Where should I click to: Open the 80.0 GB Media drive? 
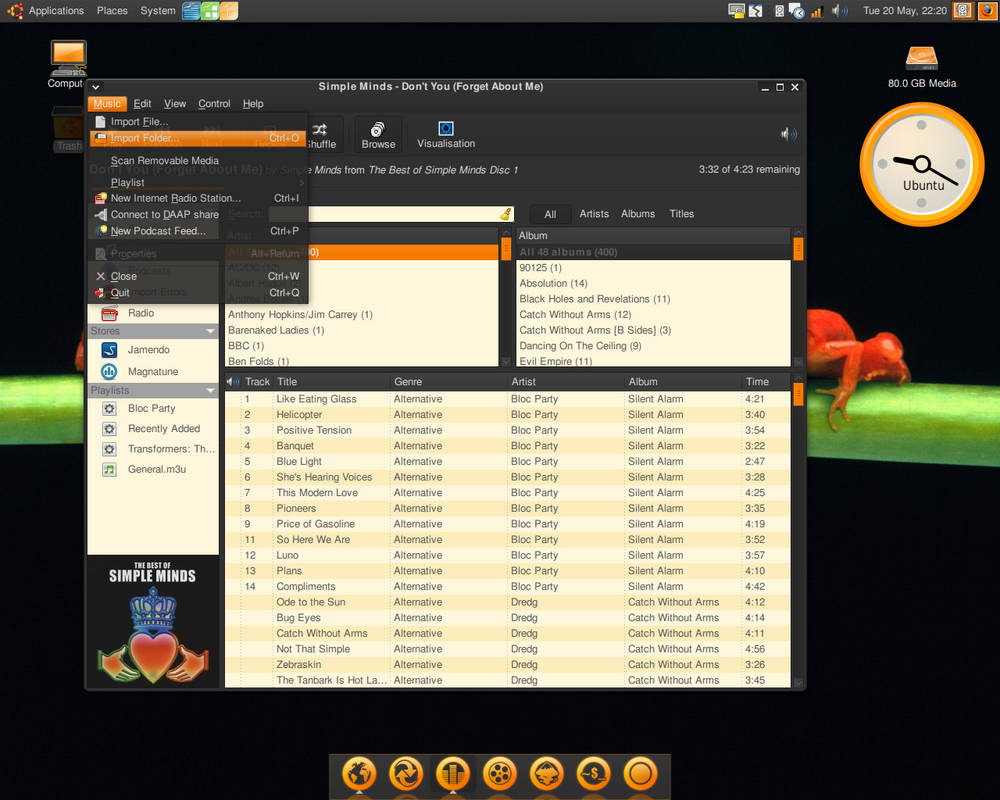[x=922, y=66]
